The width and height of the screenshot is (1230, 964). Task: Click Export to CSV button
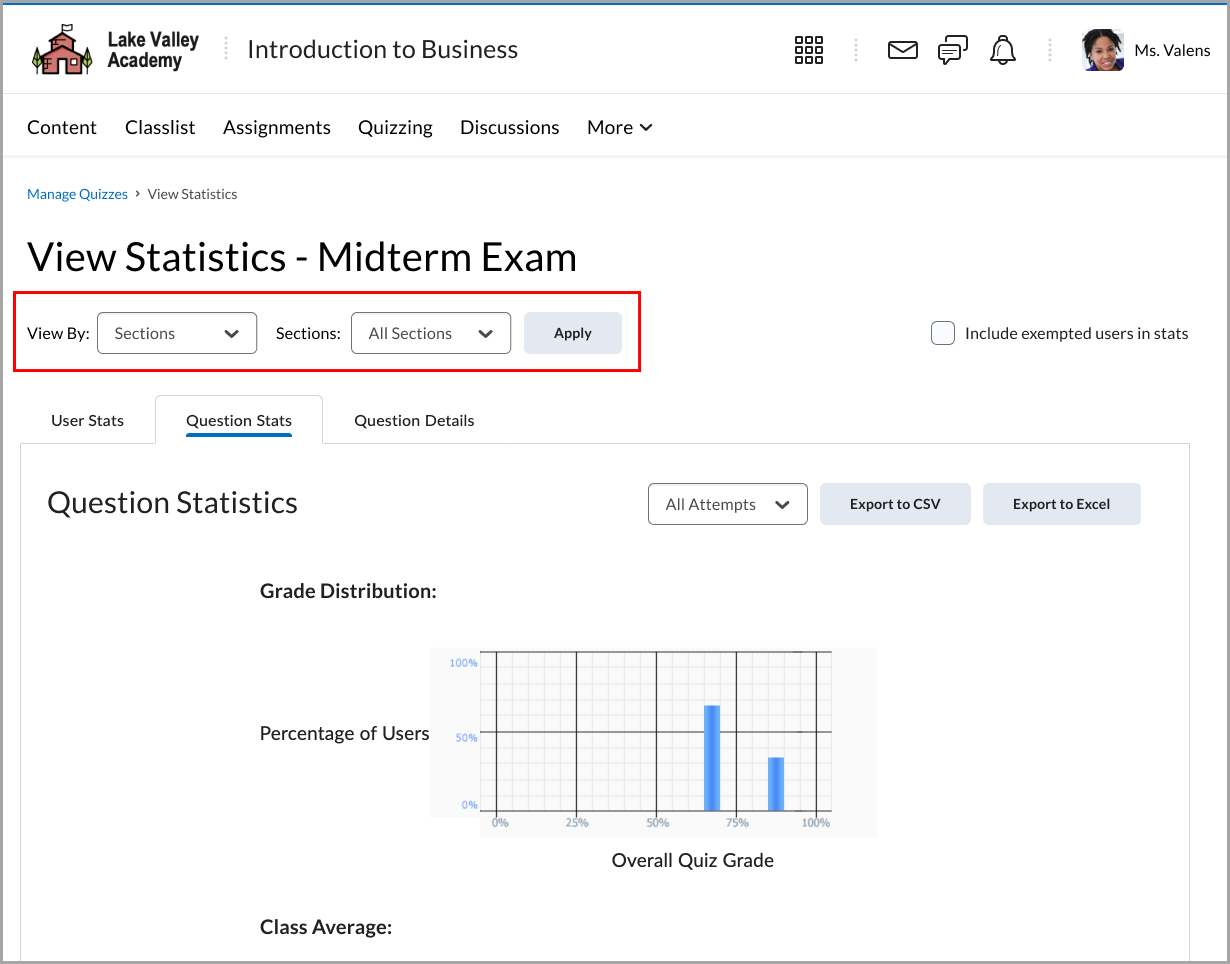coord(895,505)
